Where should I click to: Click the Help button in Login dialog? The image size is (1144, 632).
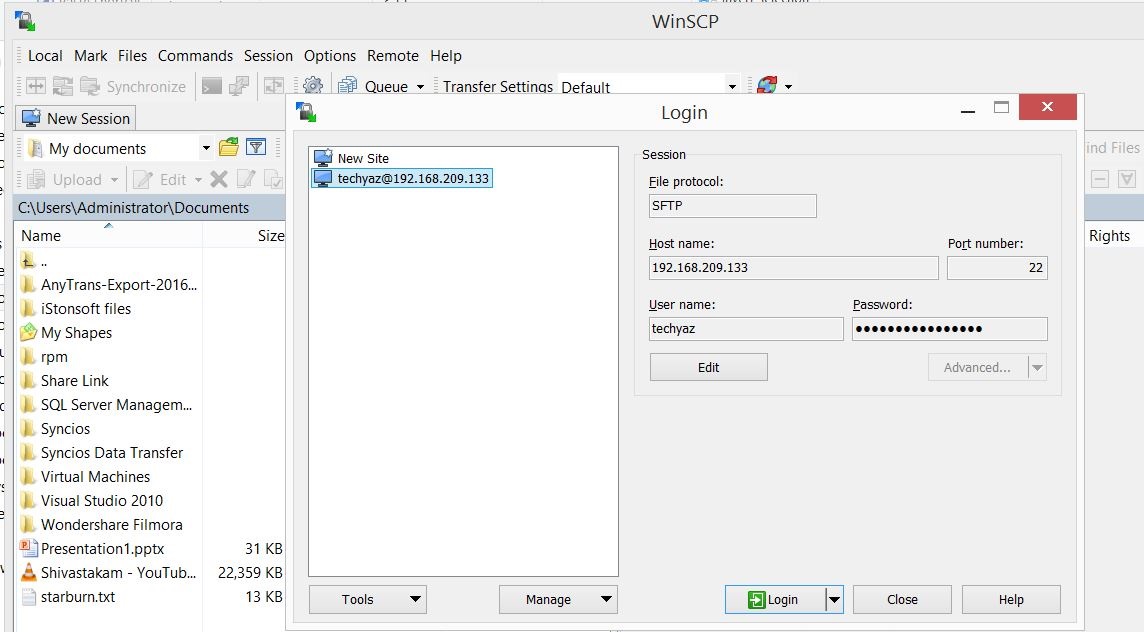click(1010, 599)
